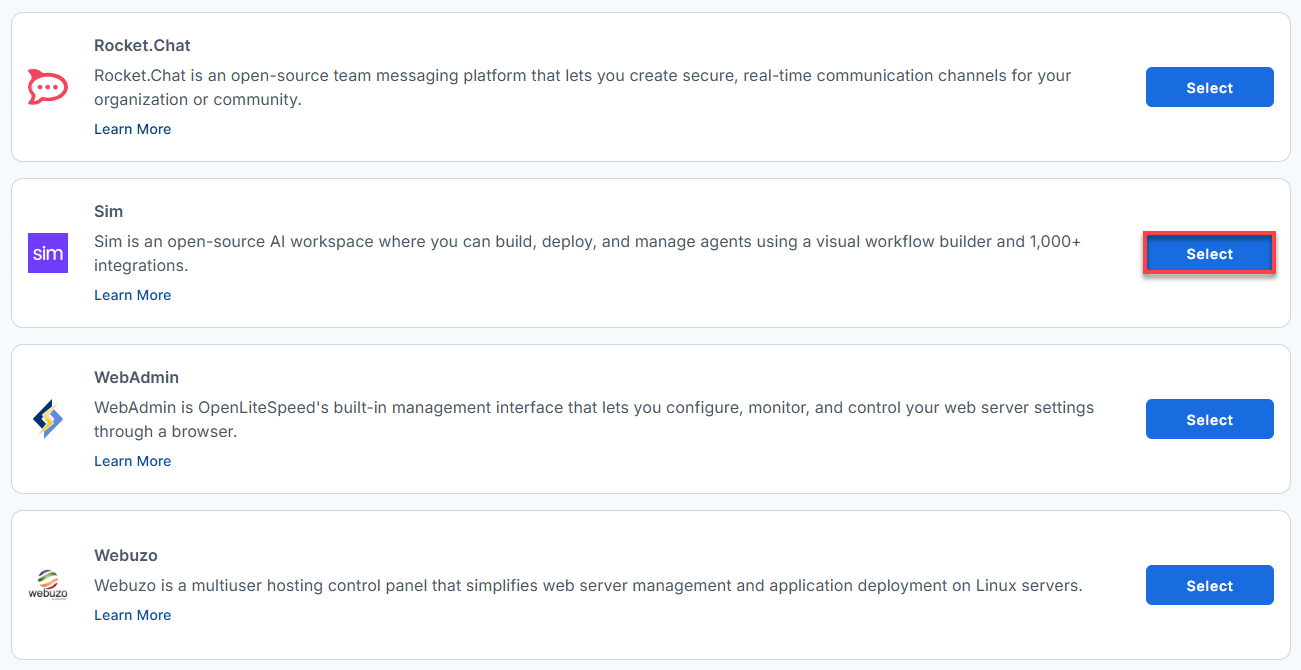Click the Webuzo logo icon
1301x670 pixels.
pyautogui.click(x=48, y=585)
